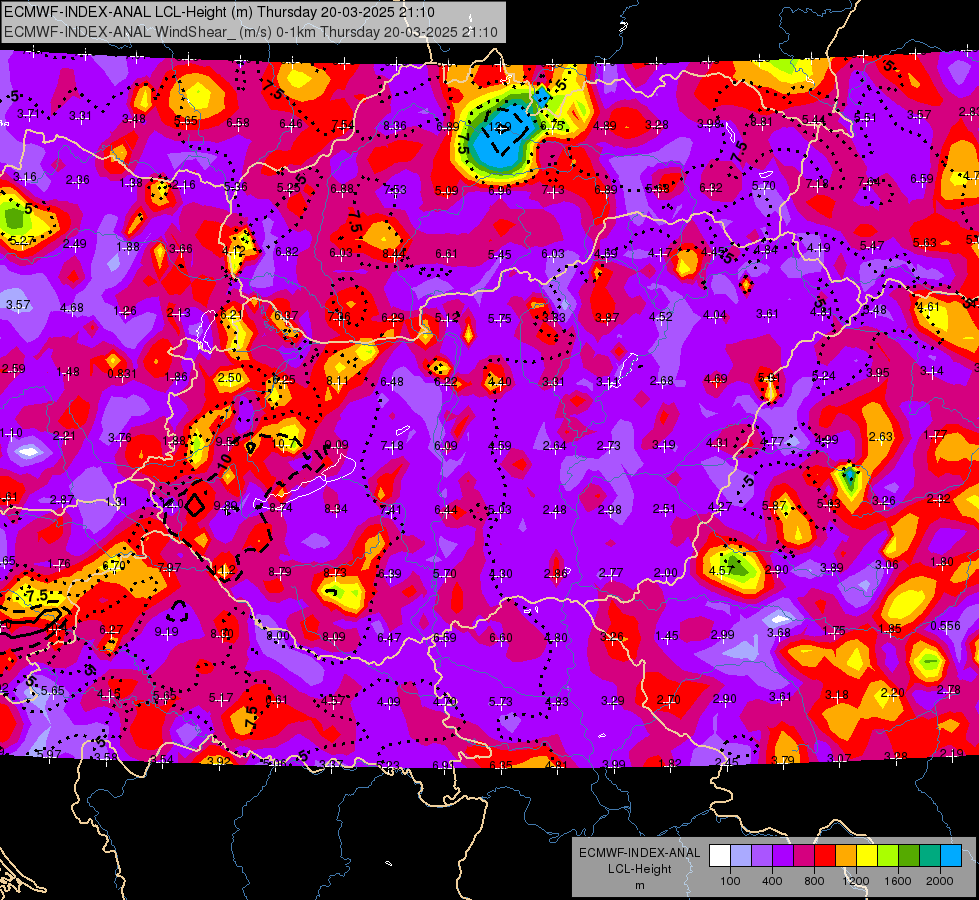Click the dark green swatch right of 1600
The image size is (979, 900).
[909, 856]
